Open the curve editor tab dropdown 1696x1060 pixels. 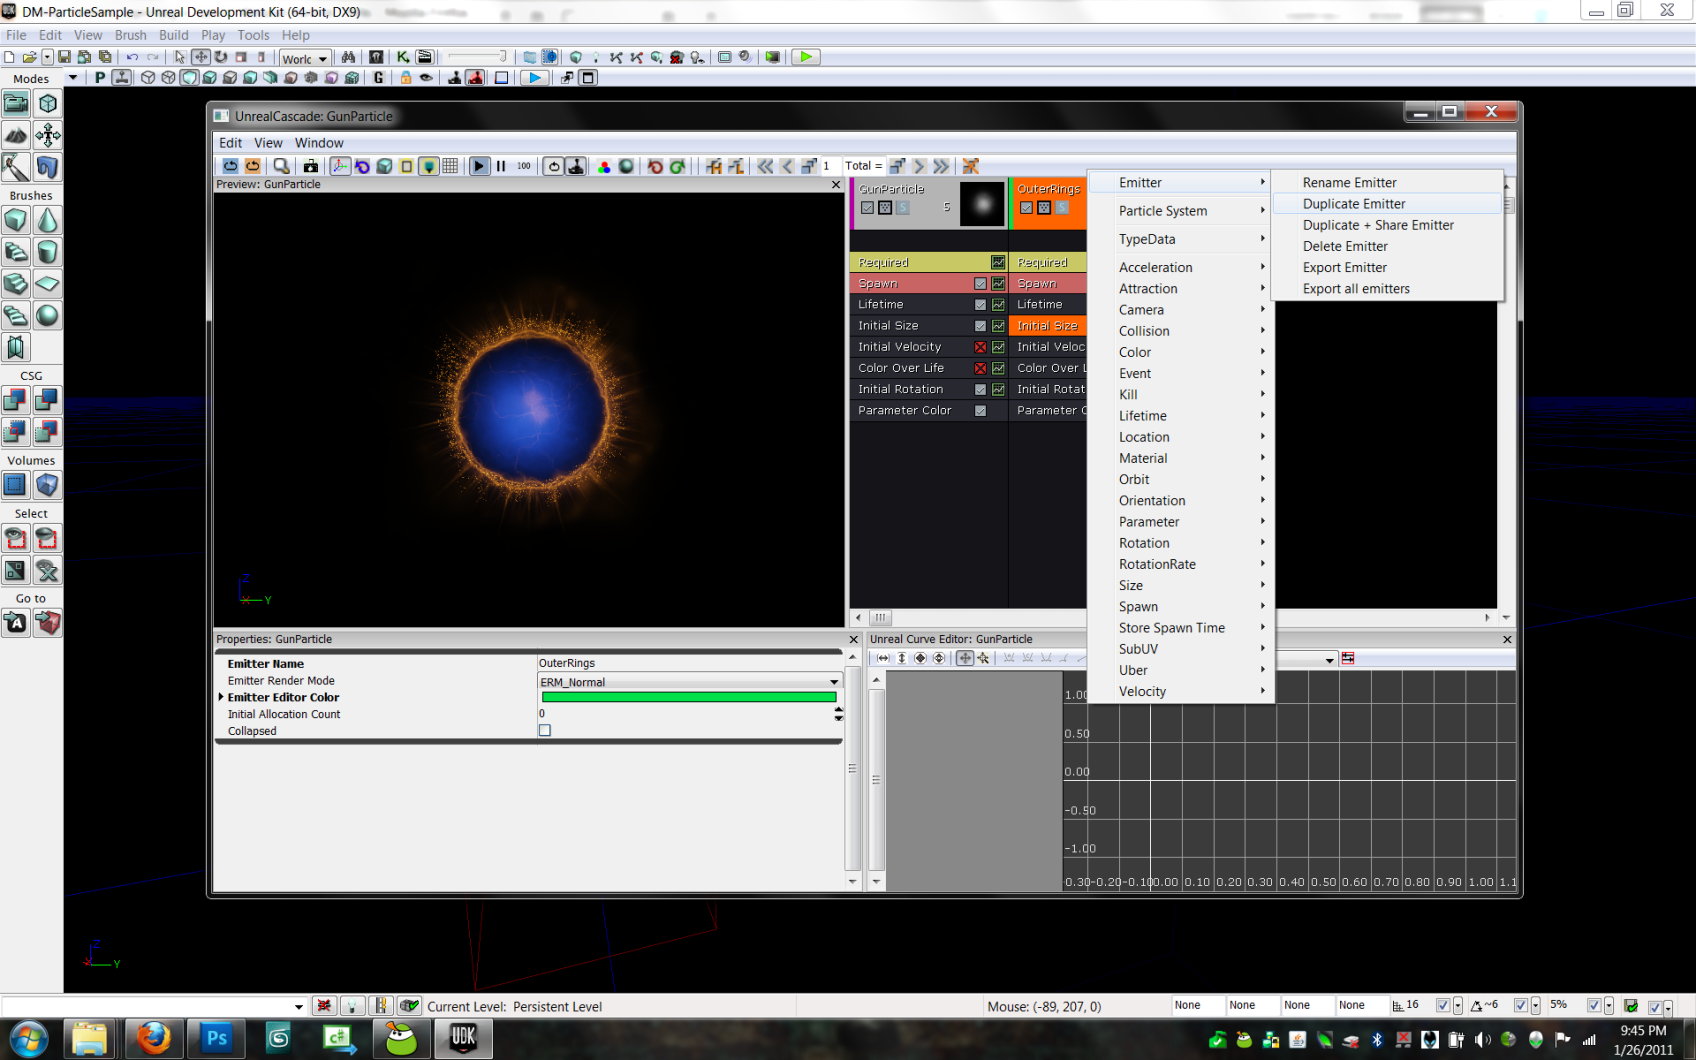point(1329,659)
